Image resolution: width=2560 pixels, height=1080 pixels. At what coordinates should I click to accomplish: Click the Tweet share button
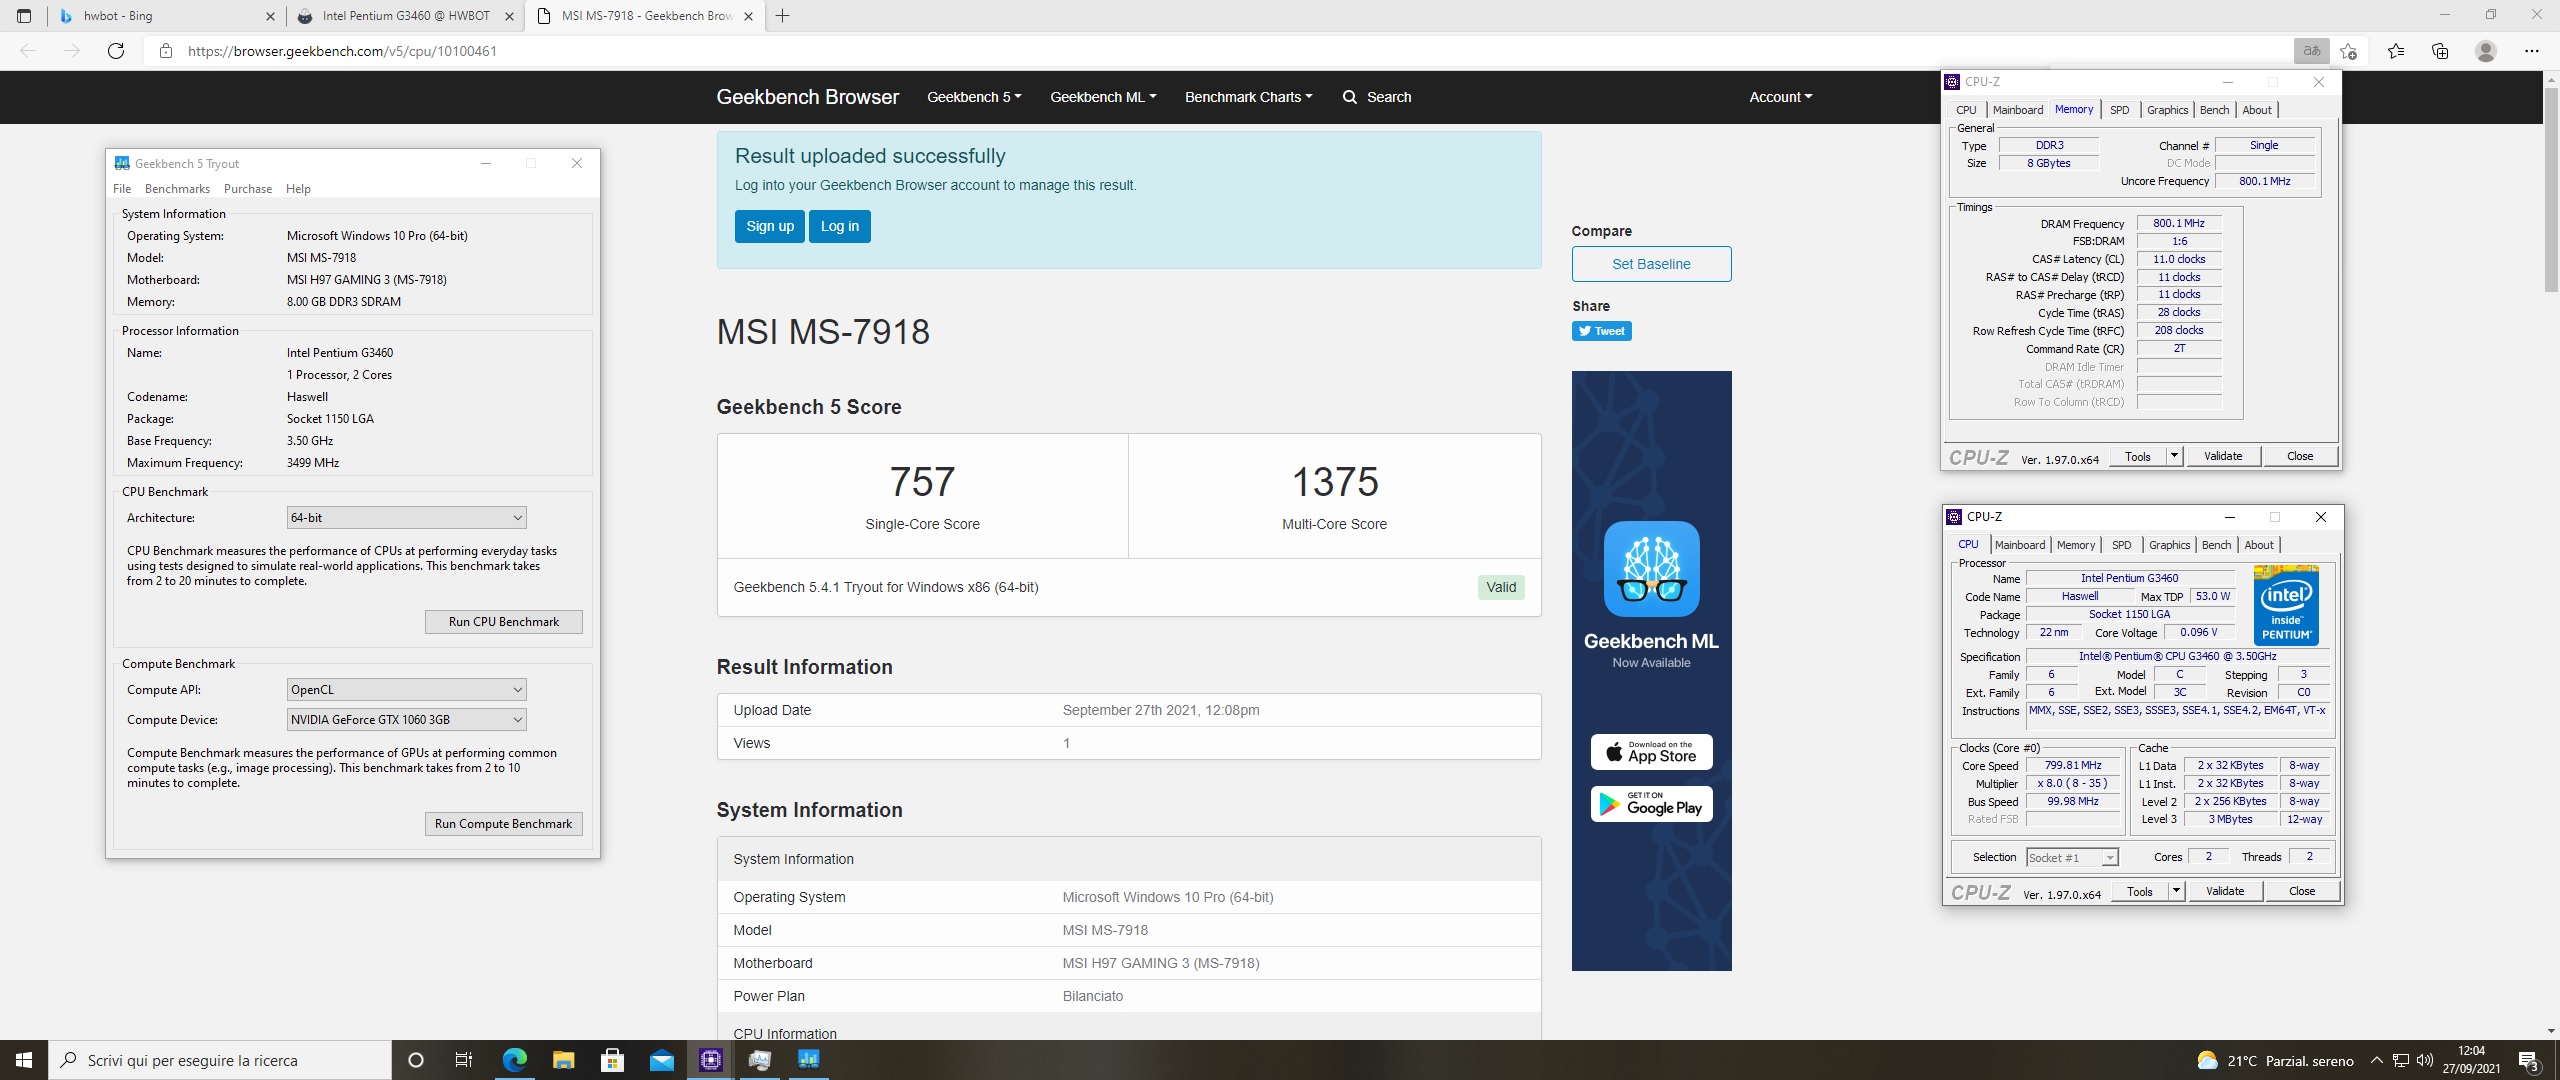pyautogui.click(x=1601, y=331)
